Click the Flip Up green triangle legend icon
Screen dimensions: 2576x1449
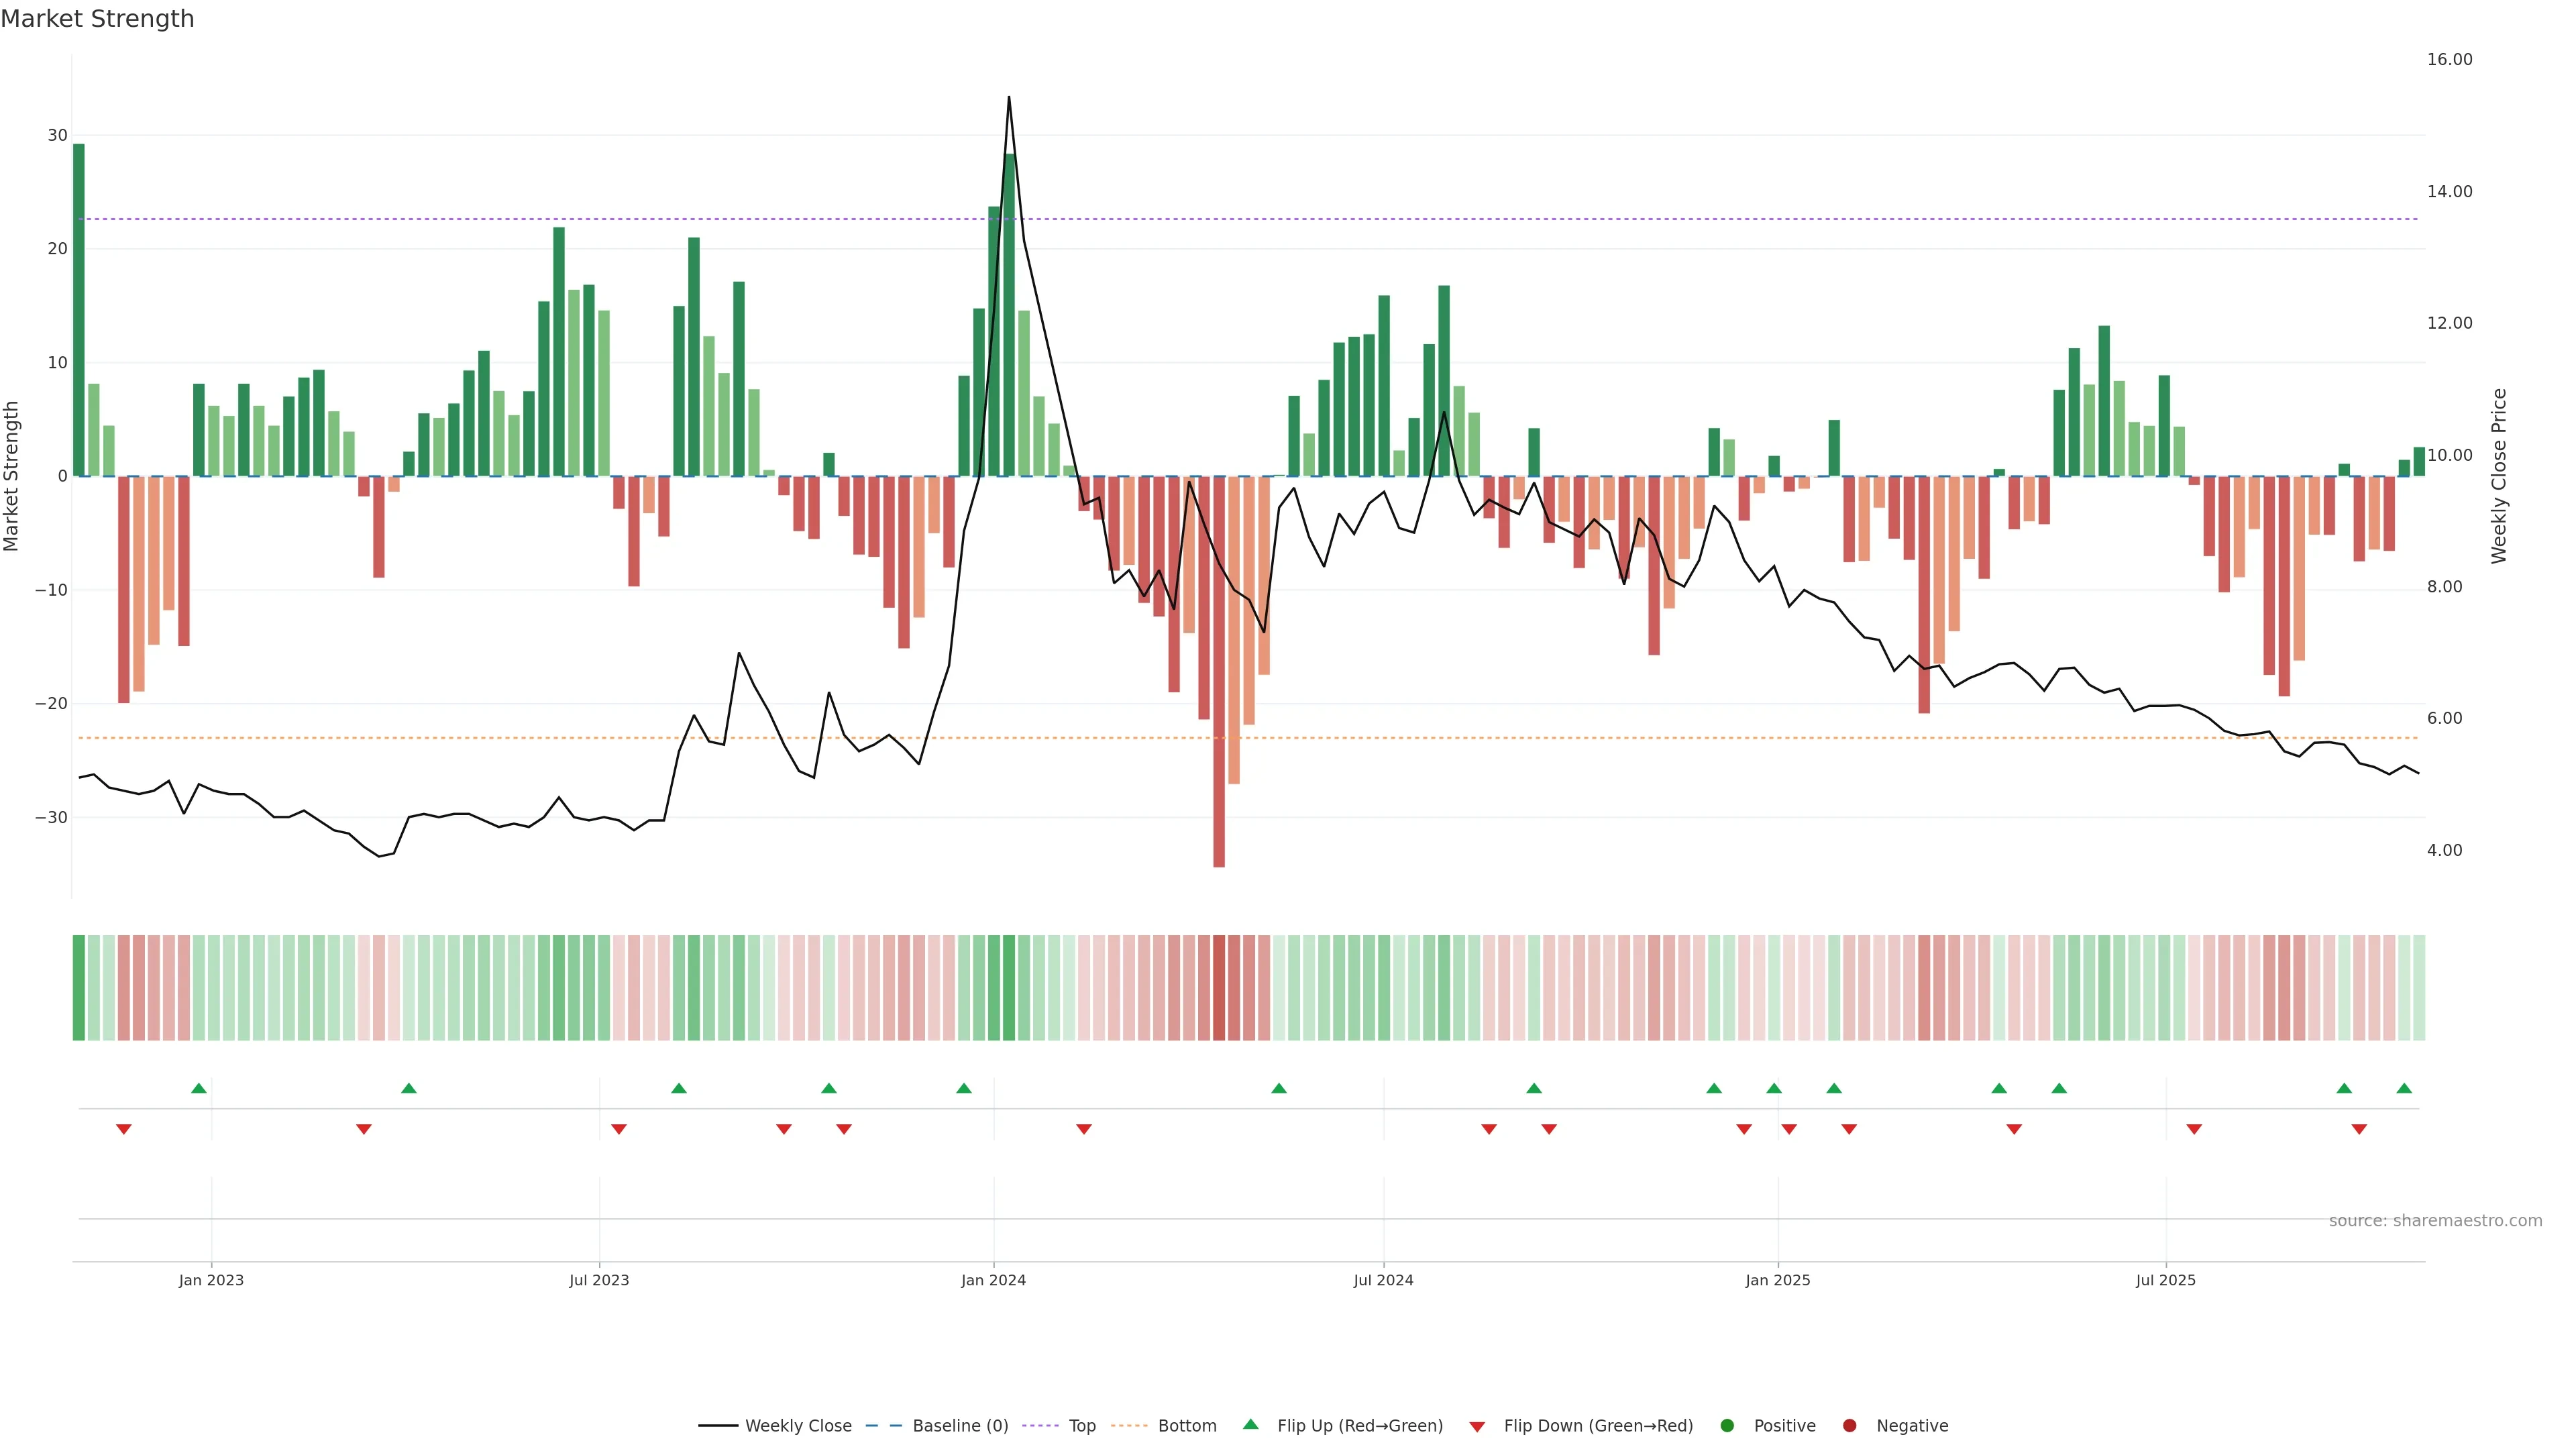pyautogui.click(x=1250, y=1425)
